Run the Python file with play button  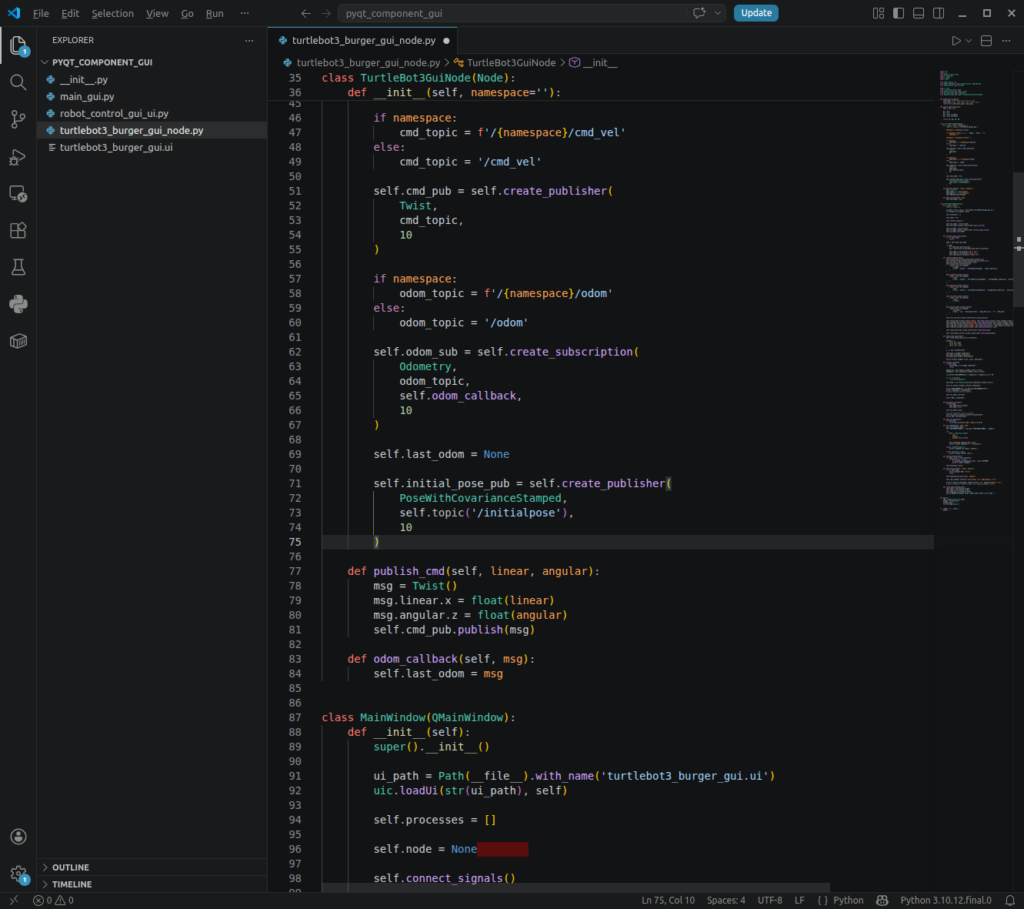tap(955, 40)
